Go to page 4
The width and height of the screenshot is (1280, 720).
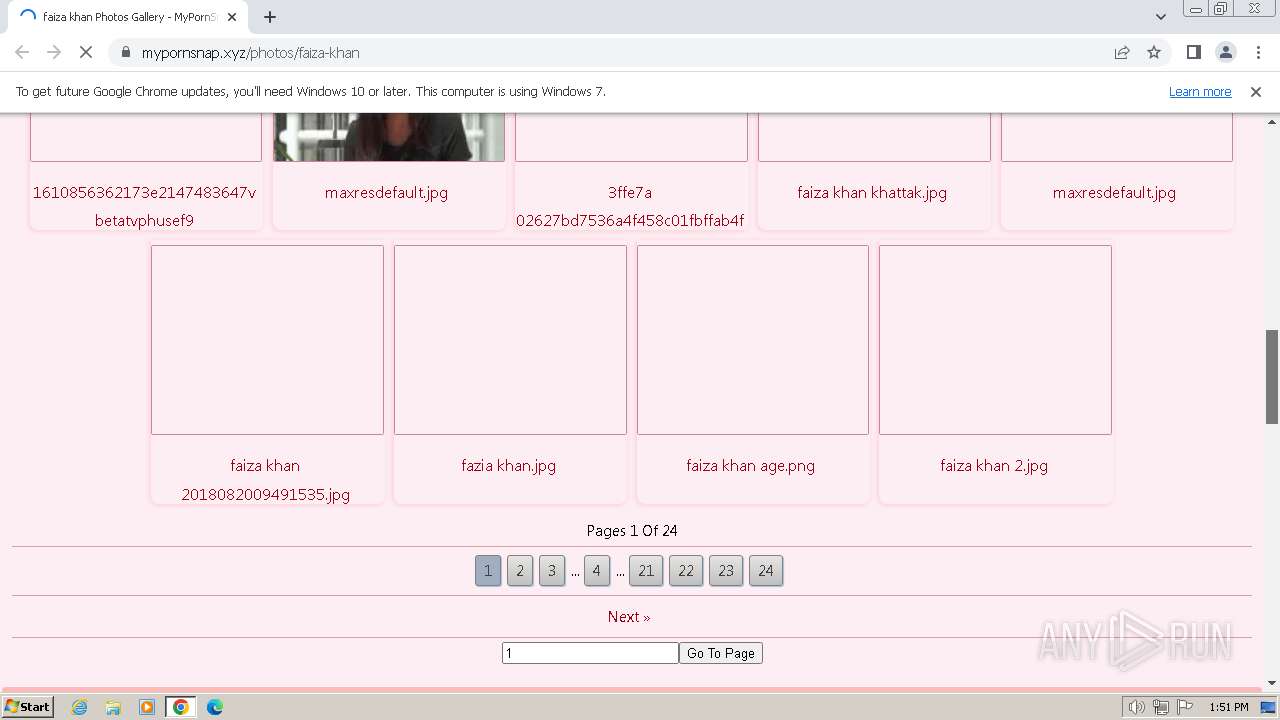[x=597, y=571]
